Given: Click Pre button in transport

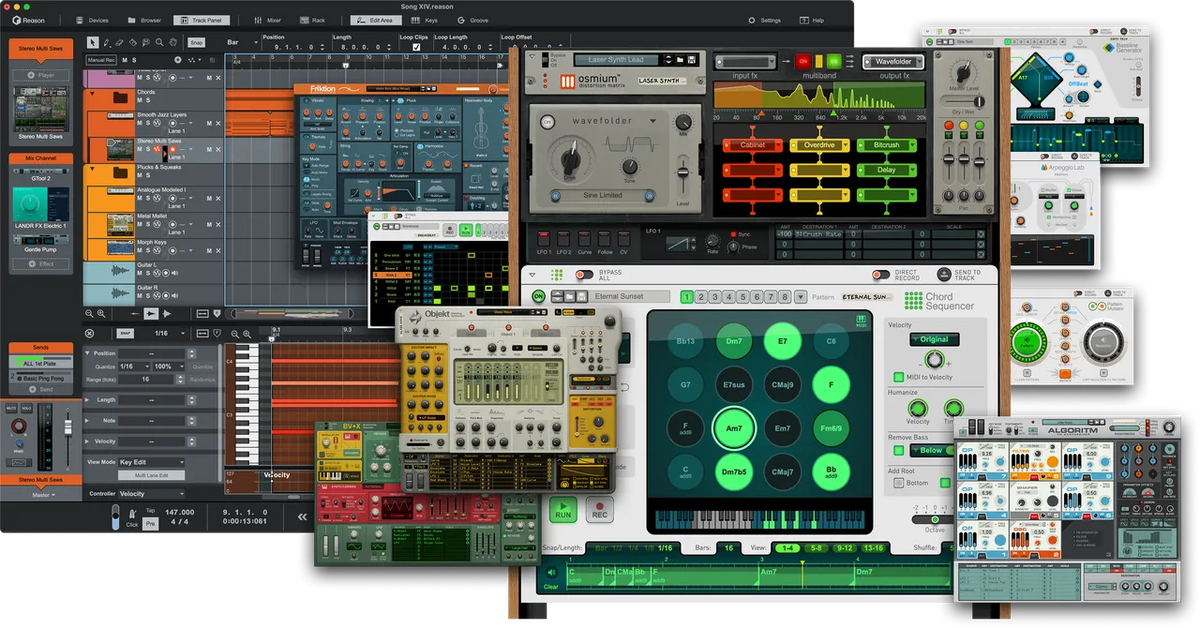Looking at the screenshot, I should pyautogui.click(x=150, y=522).
